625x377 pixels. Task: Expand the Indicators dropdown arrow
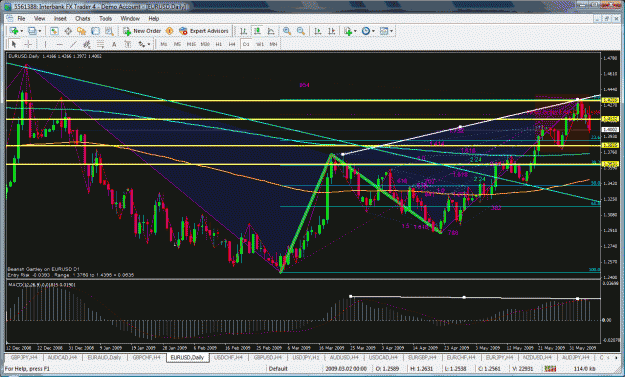(355, 31)
